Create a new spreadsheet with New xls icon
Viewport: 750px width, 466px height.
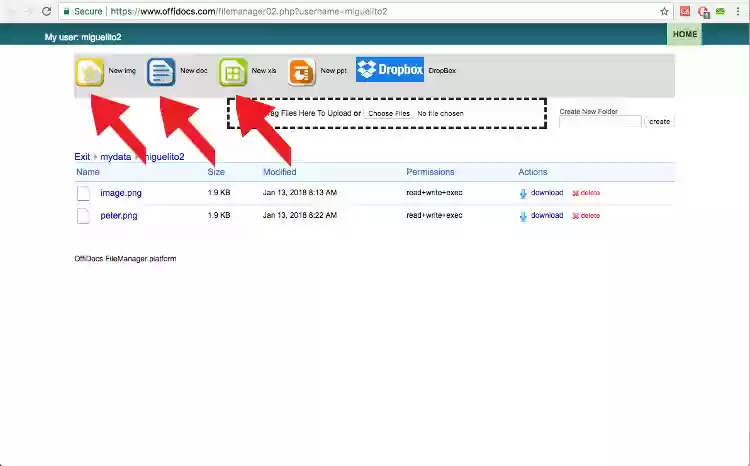[x=233, y=72]
